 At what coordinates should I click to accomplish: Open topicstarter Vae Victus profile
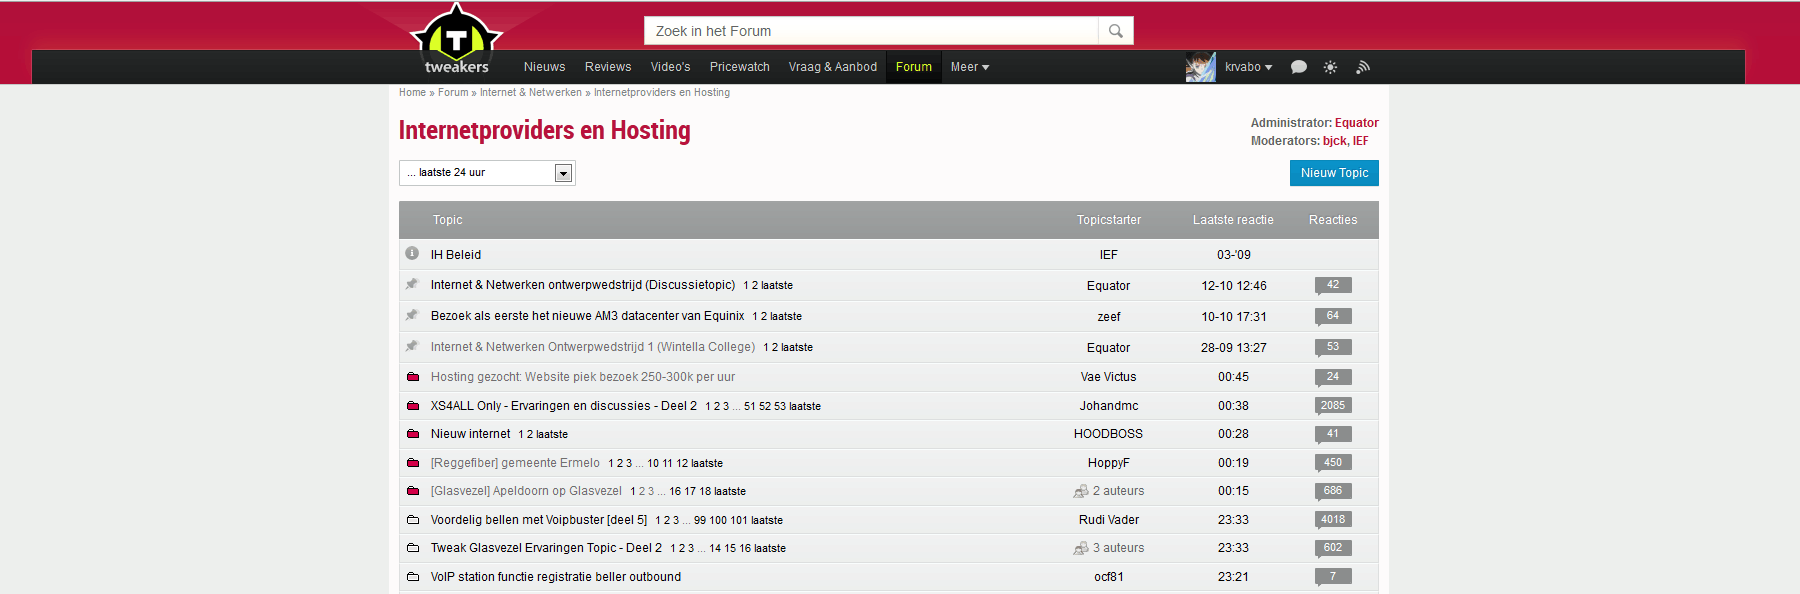tap(1108, 377)
